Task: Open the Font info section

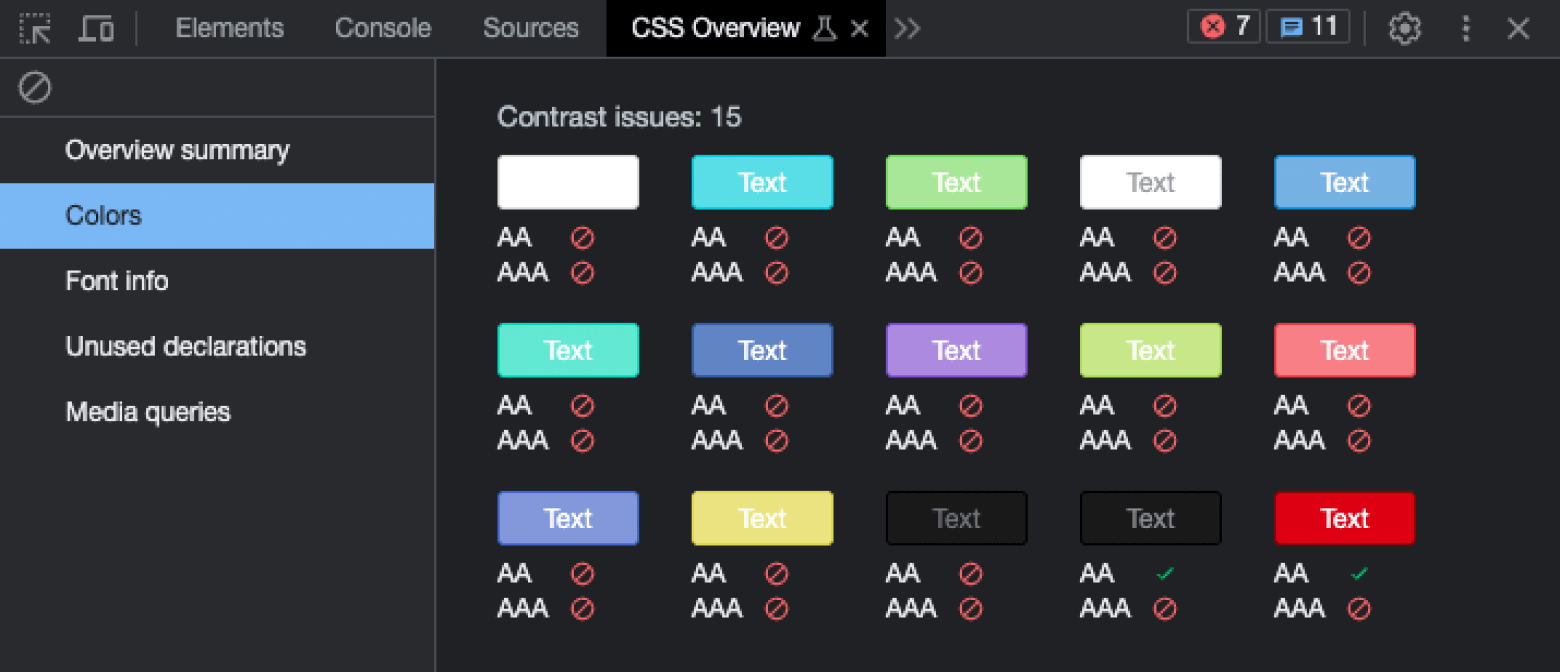Action: pyautogui.click(x=117, y=281)
